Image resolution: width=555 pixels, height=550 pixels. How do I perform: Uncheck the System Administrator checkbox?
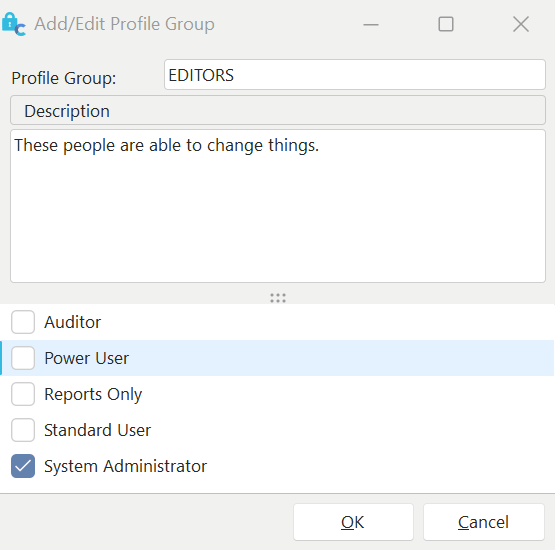click(23, 466)
